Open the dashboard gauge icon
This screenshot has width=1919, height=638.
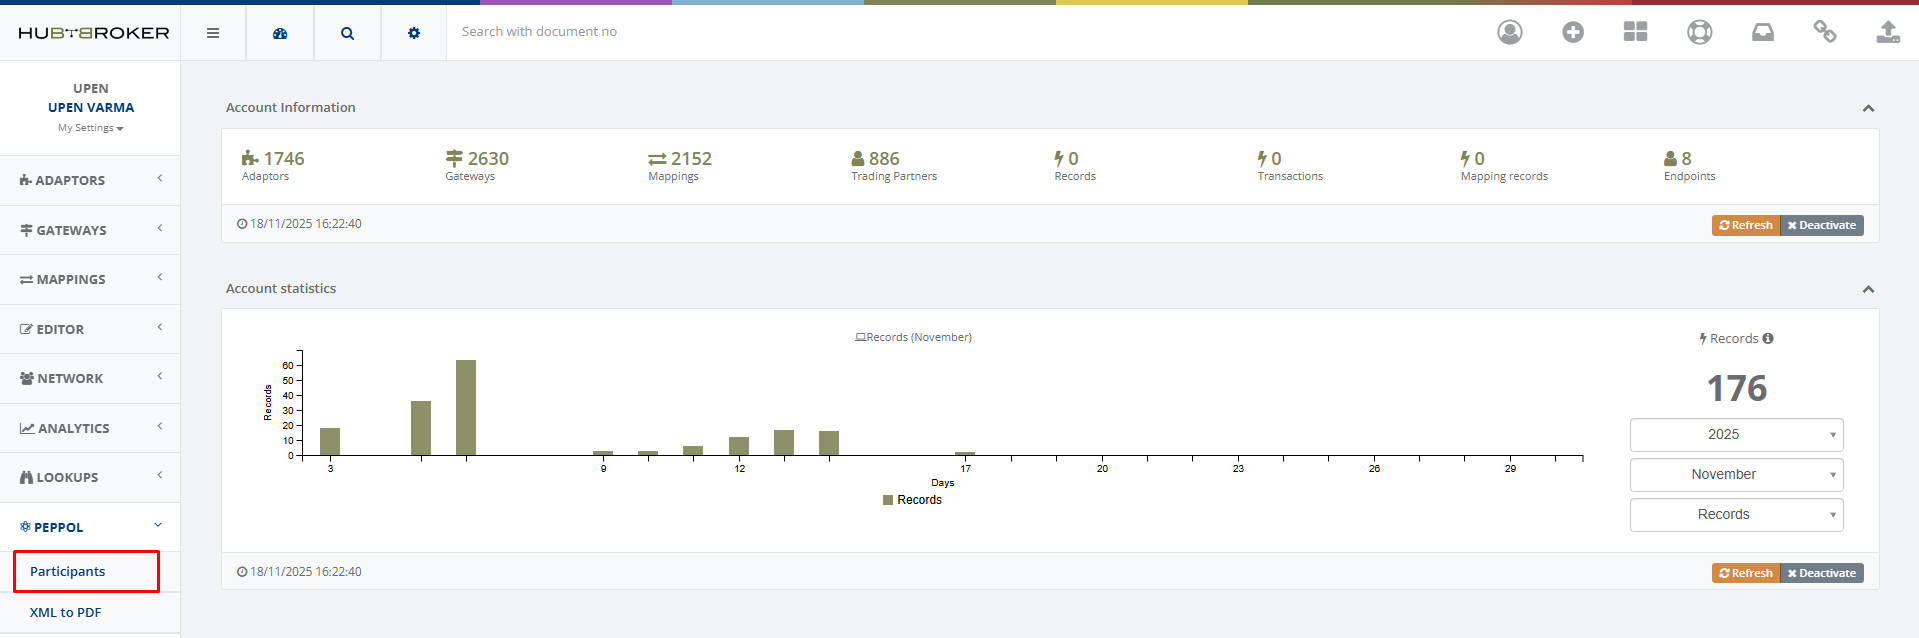pos(280,33)
